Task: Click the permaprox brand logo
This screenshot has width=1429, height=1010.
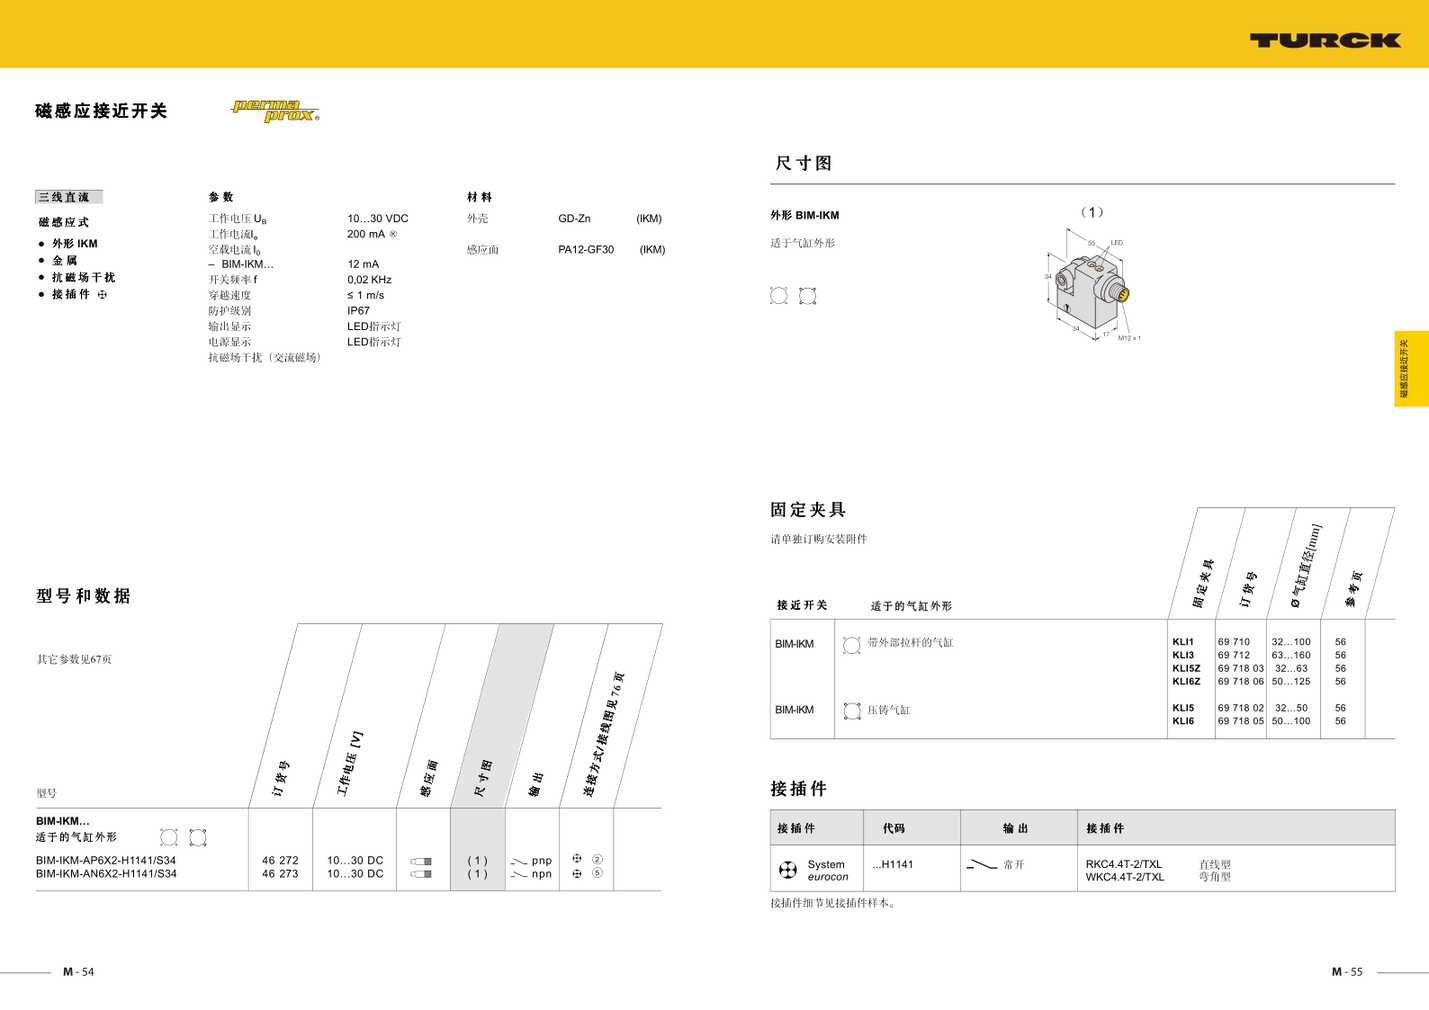Action: tap(275, 110)
